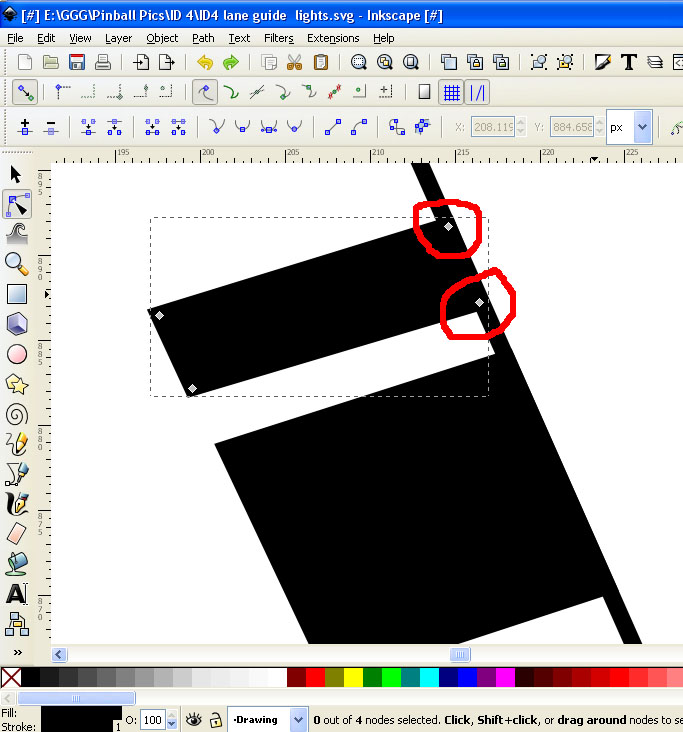Toggle the layer lock icon
This screenshot has width=683, height=732.
(x=215, y=720)
